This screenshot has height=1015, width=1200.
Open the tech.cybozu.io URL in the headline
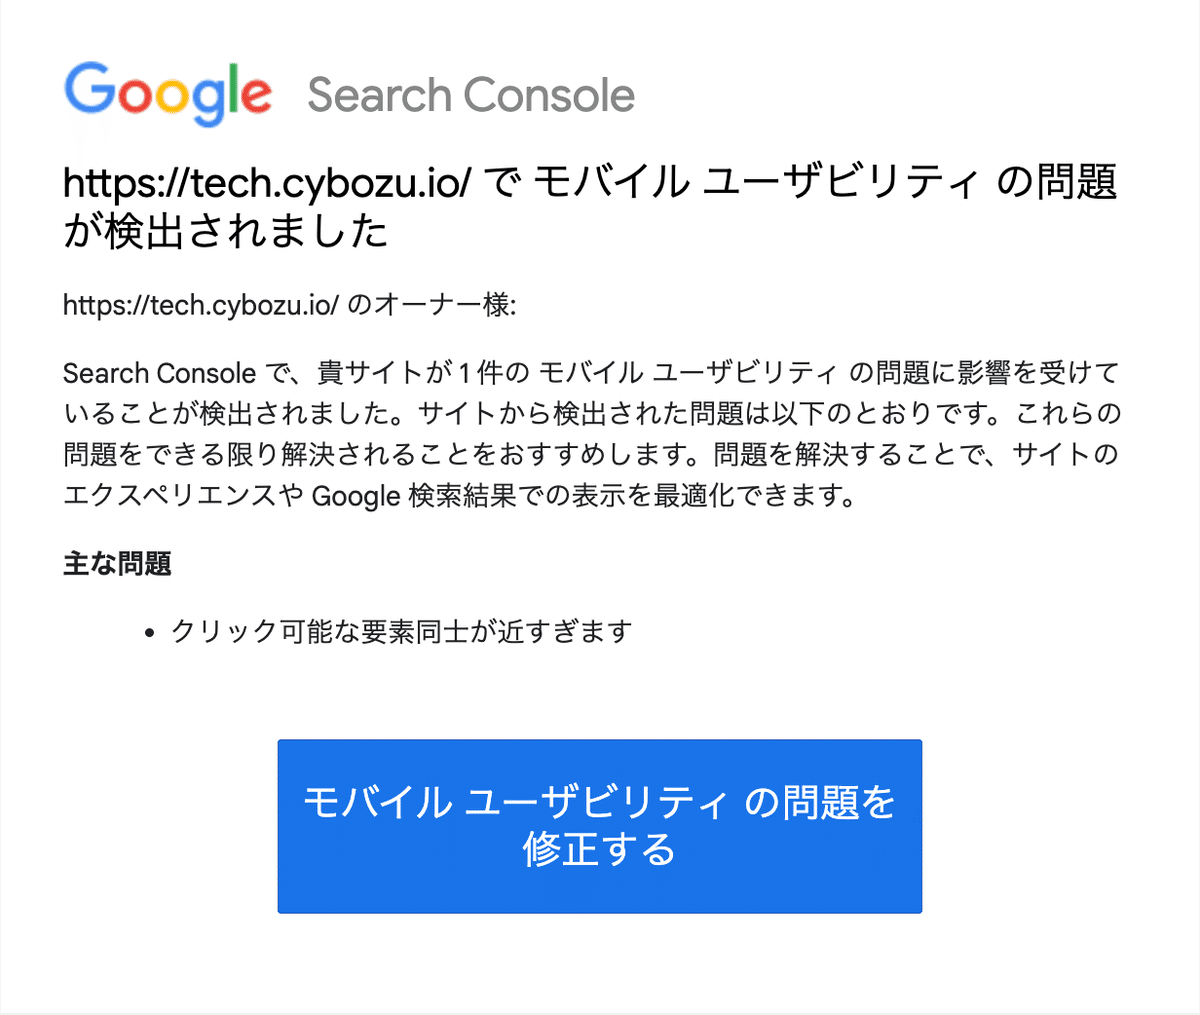pyautogui.click(x=266, y=184)
